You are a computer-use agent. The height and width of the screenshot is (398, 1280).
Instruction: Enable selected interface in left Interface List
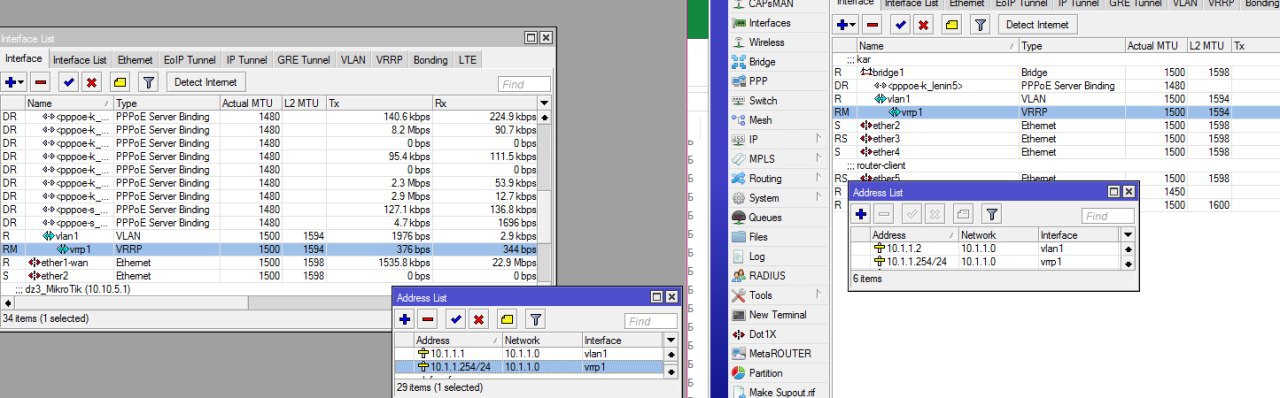point(69,82)
